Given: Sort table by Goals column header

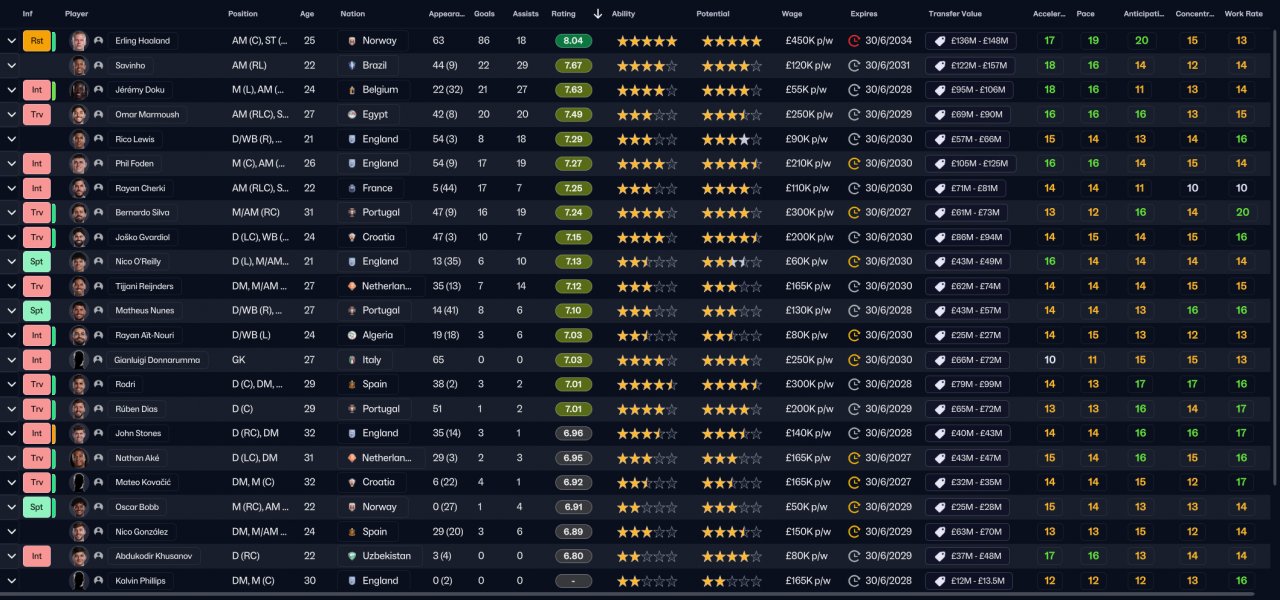Looking at the screenshot, I should pos(484,14).
